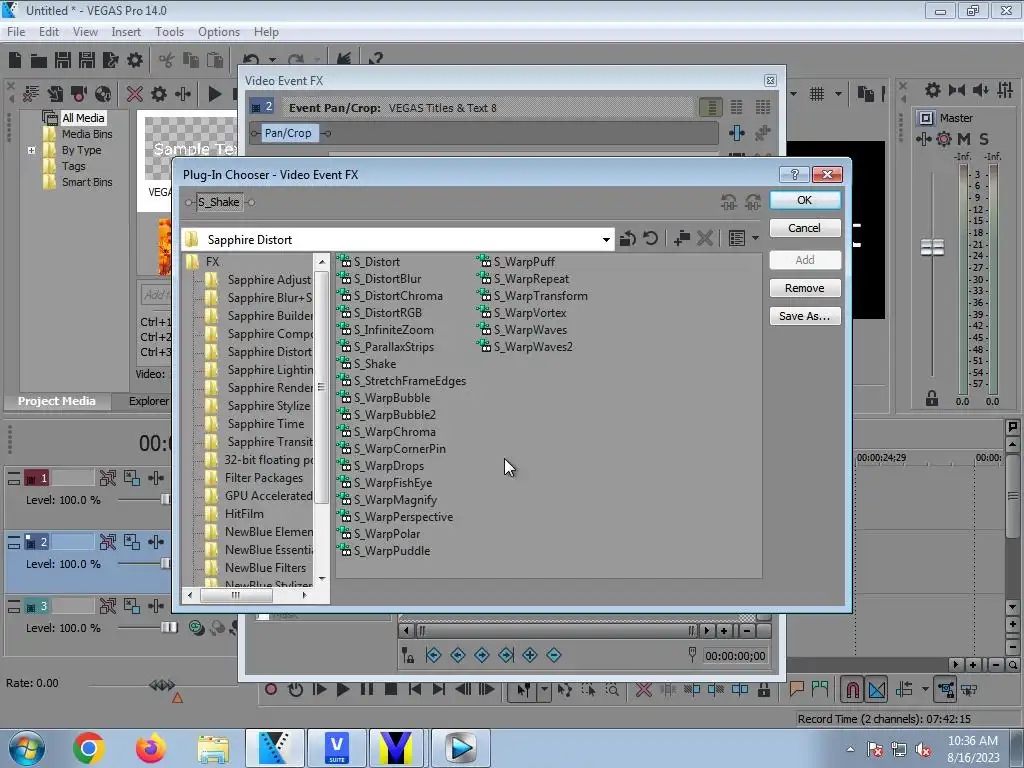Click the Cancel button in Plug-In Chooser
Screen dimensions: 1024x768
click(805, 228)
